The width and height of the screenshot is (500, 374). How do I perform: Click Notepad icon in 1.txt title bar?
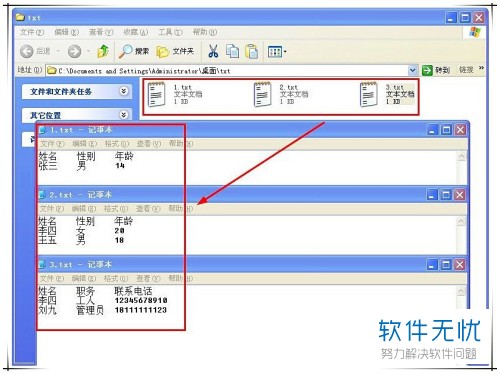[42, 130]
